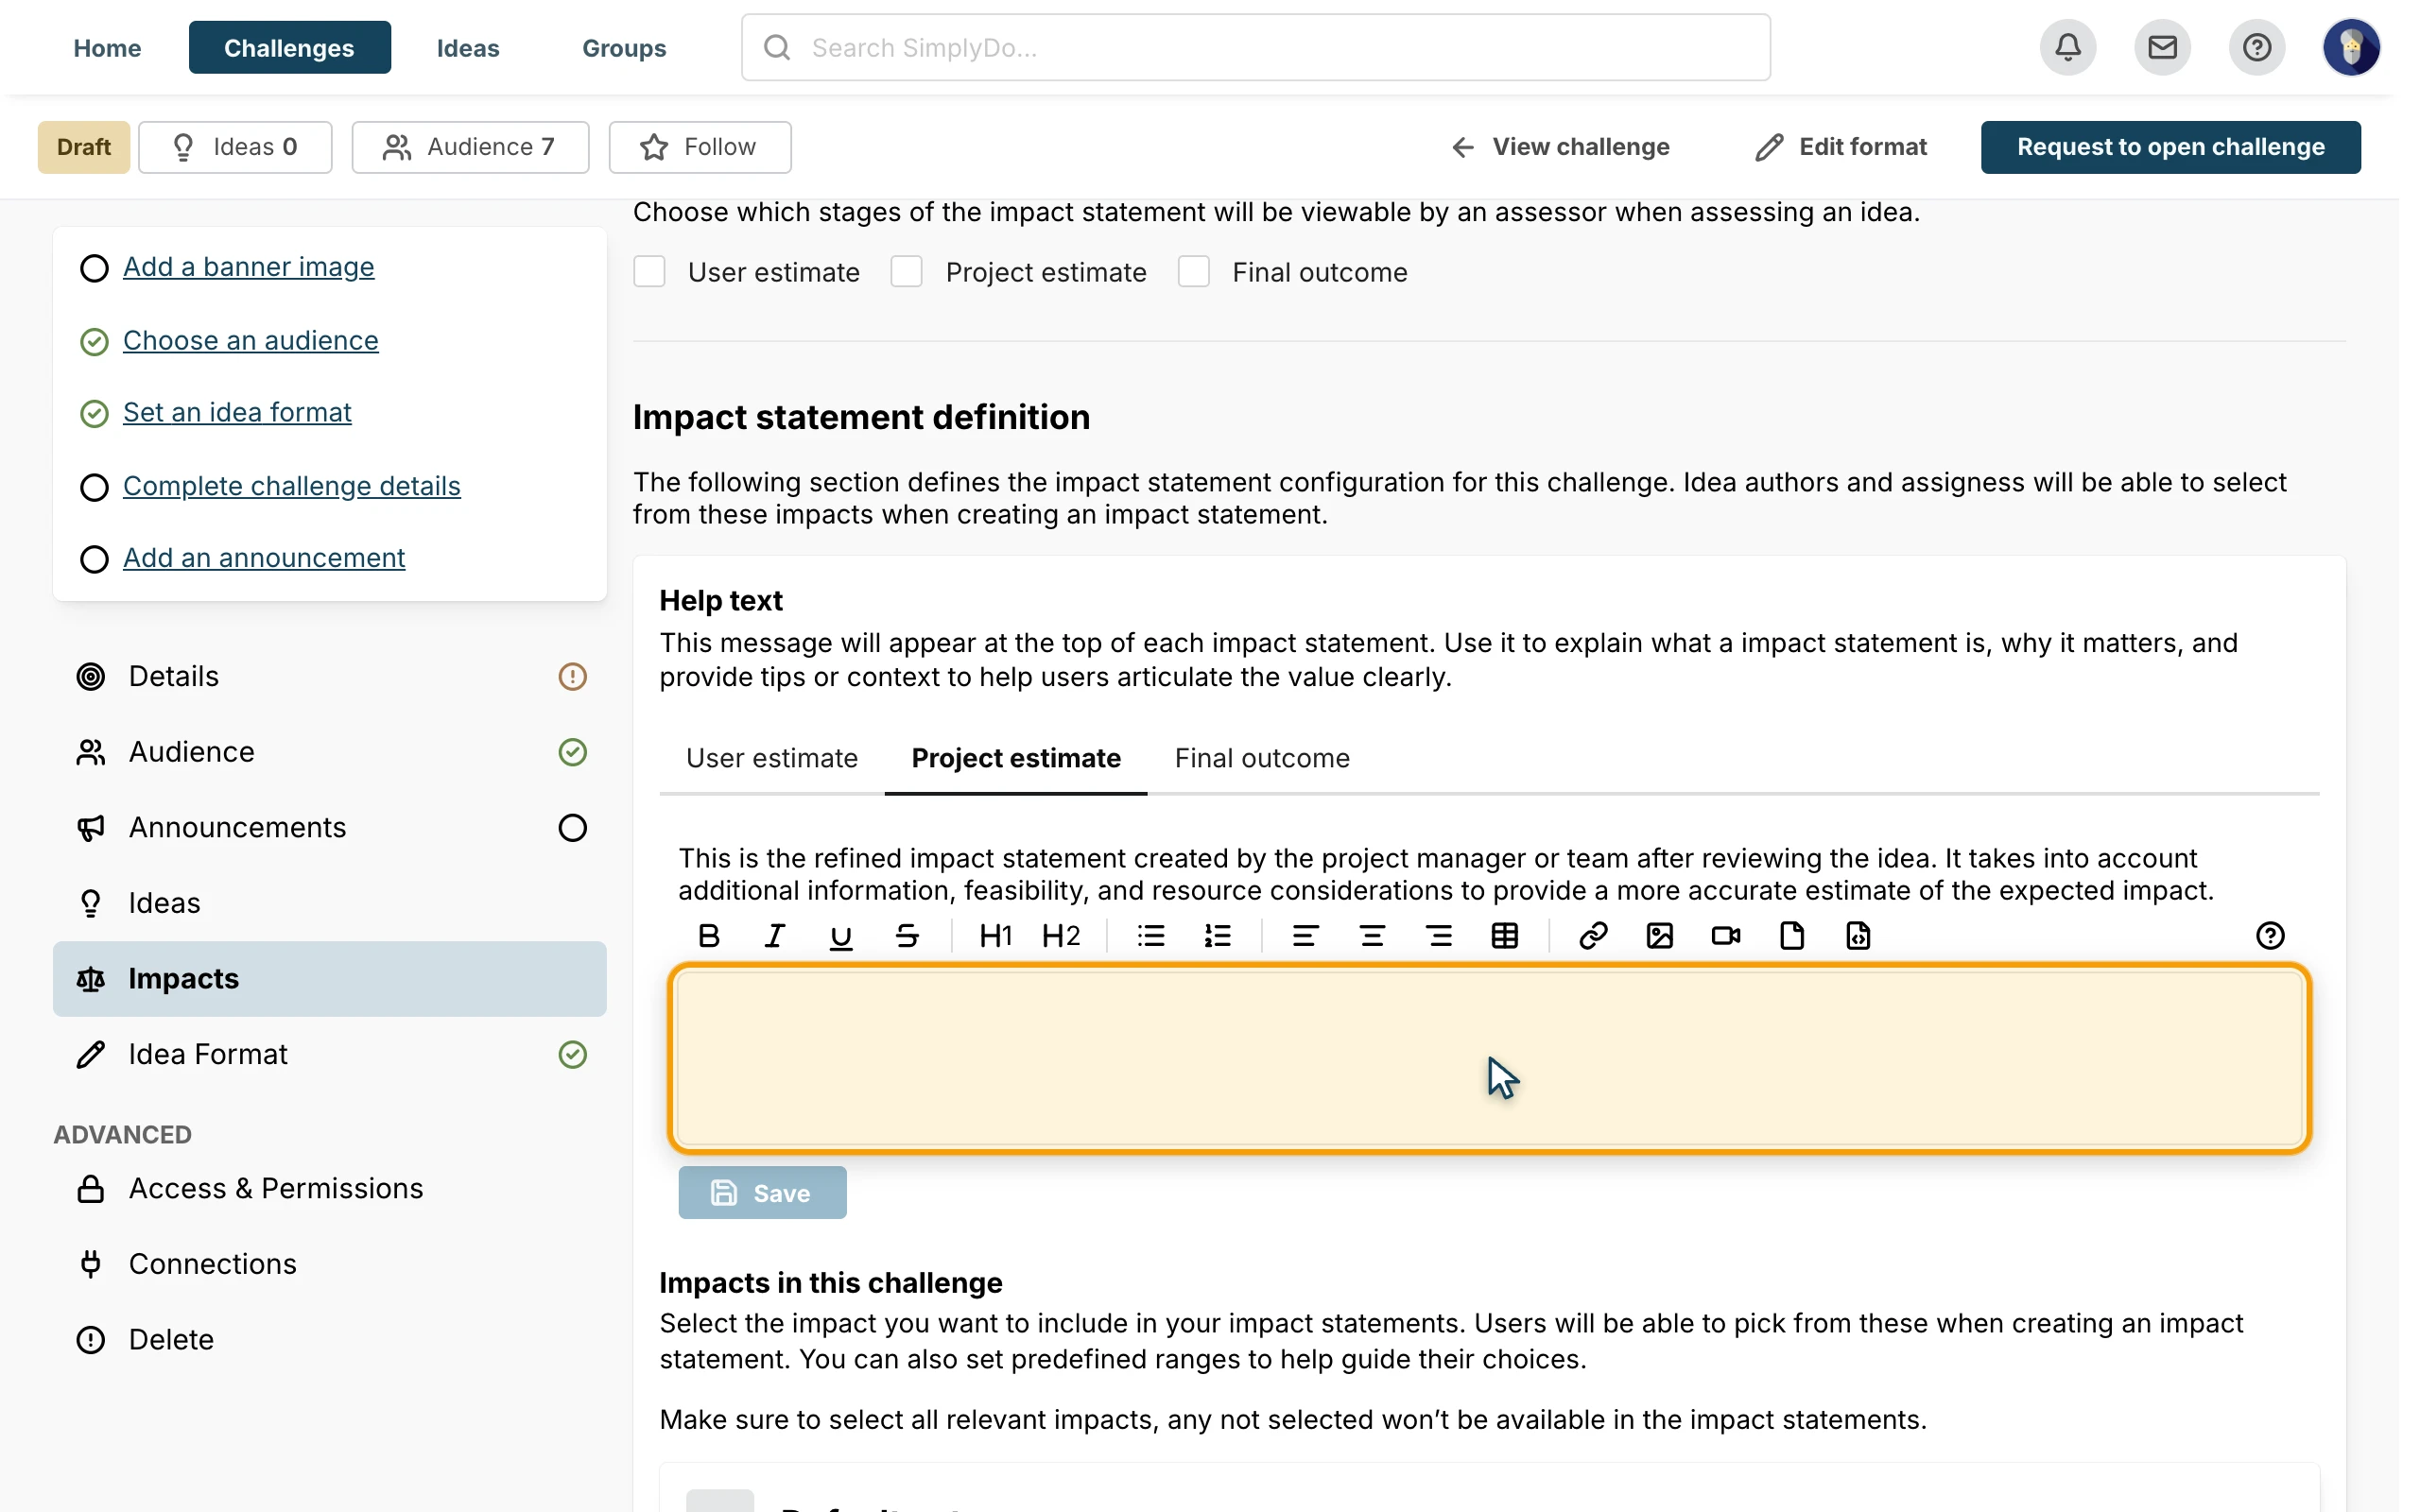Screen dimensions: 2420x1512
Task: Insert a hyperlink in the editor
Action: 1593,936
